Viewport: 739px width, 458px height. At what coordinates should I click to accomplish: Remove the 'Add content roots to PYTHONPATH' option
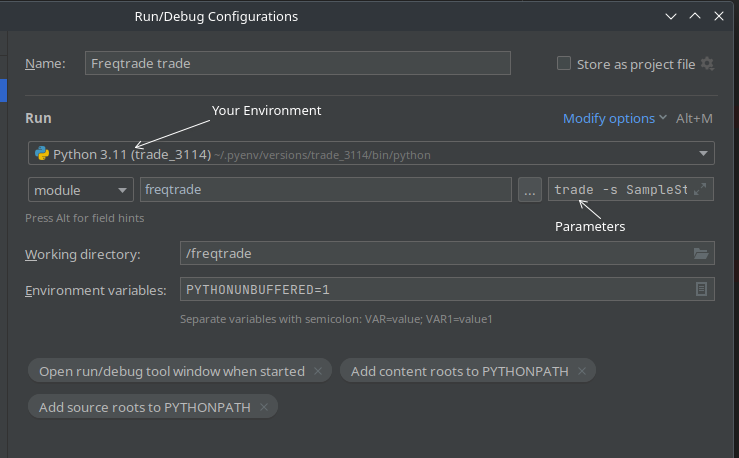coord(582,371)
